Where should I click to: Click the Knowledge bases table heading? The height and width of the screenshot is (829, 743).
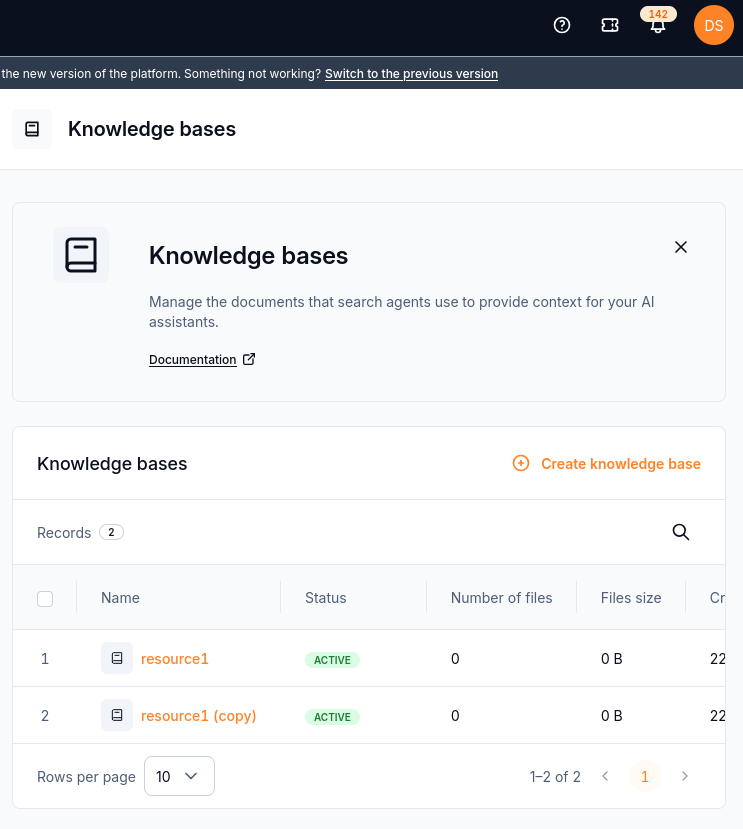point(112,464)
